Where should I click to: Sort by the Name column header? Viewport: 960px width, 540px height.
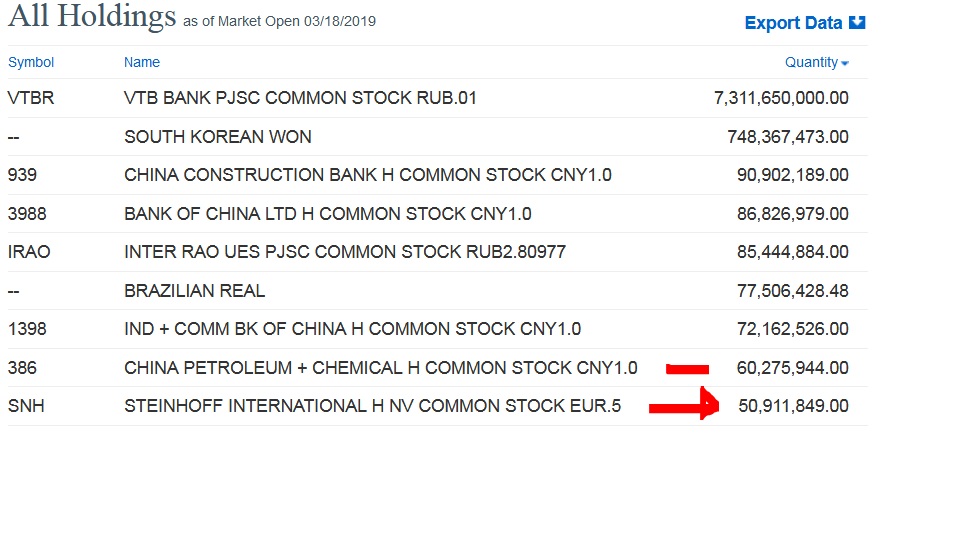142,62
